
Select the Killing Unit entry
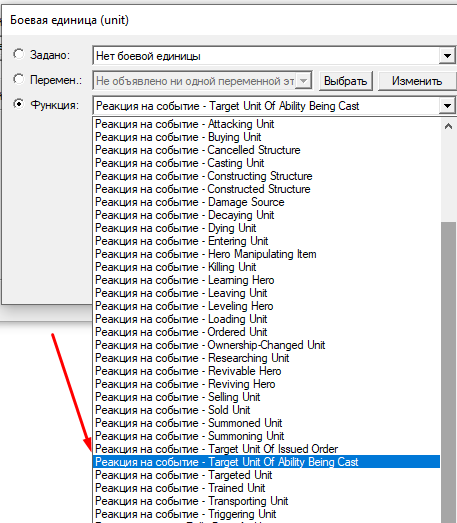click(x=266, y=267)
